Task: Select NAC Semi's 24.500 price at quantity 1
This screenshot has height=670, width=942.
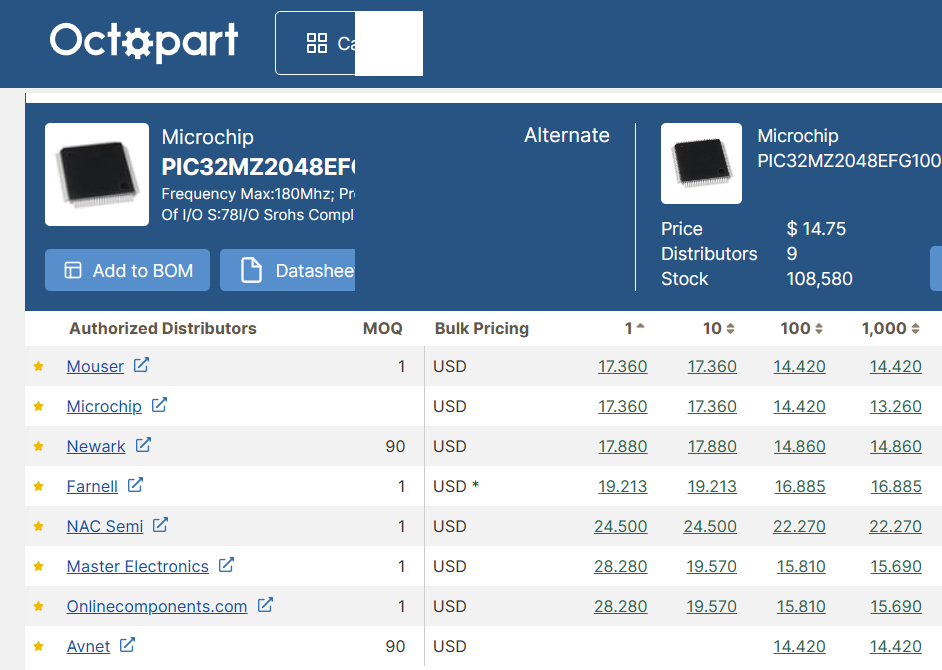Action: pyautogui.click(x=621, y=527)
